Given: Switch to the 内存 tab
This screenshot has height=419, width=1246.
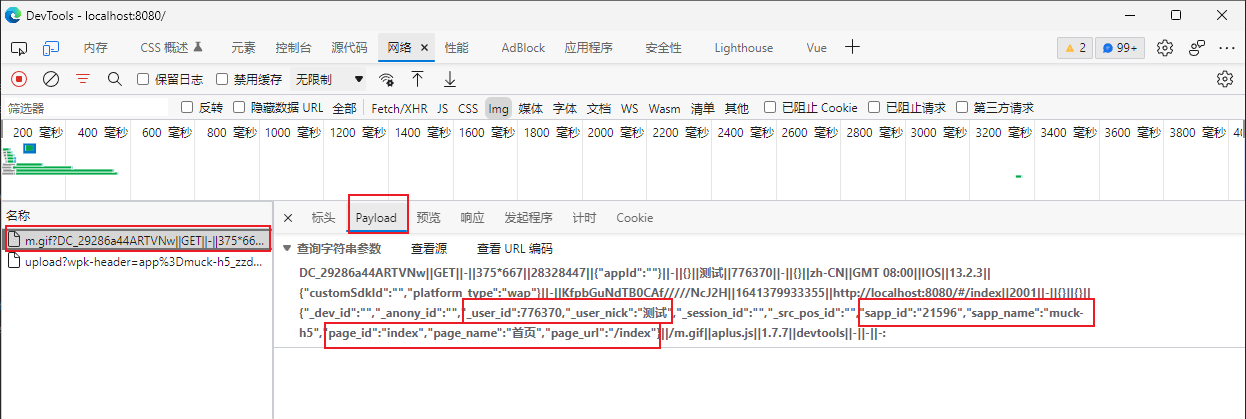Looking at the screenshot, I should (x=95, y=48).
